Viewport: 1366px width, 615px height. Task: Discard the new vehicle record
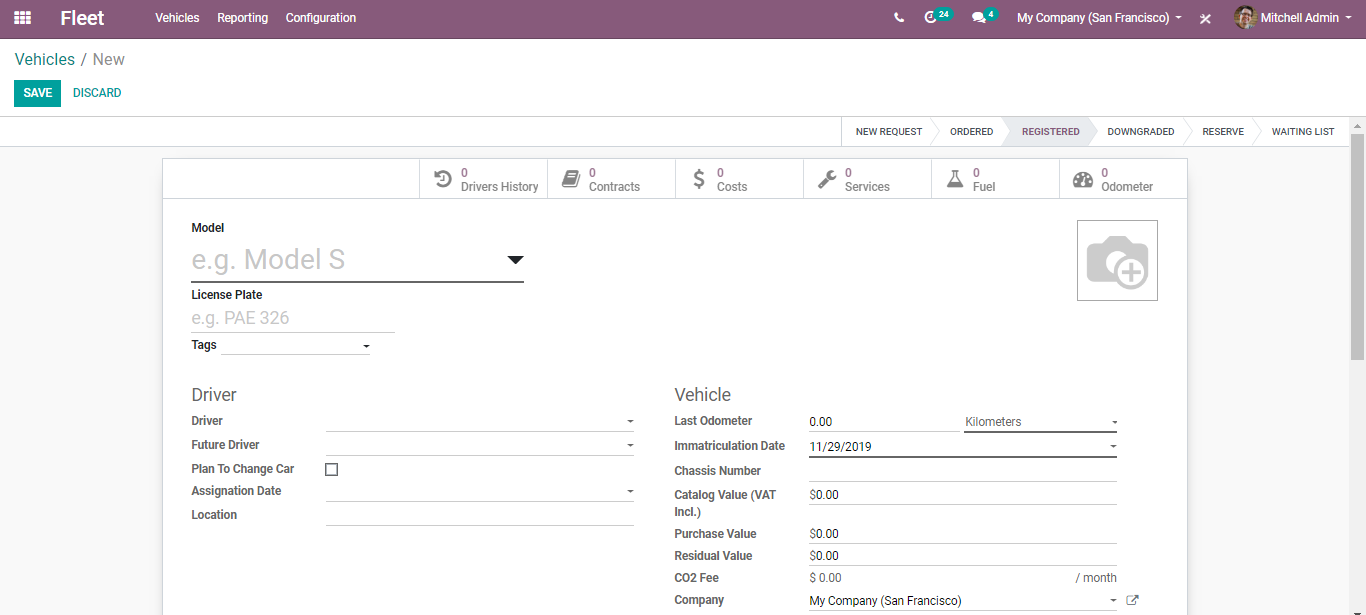tap(97, 93)
